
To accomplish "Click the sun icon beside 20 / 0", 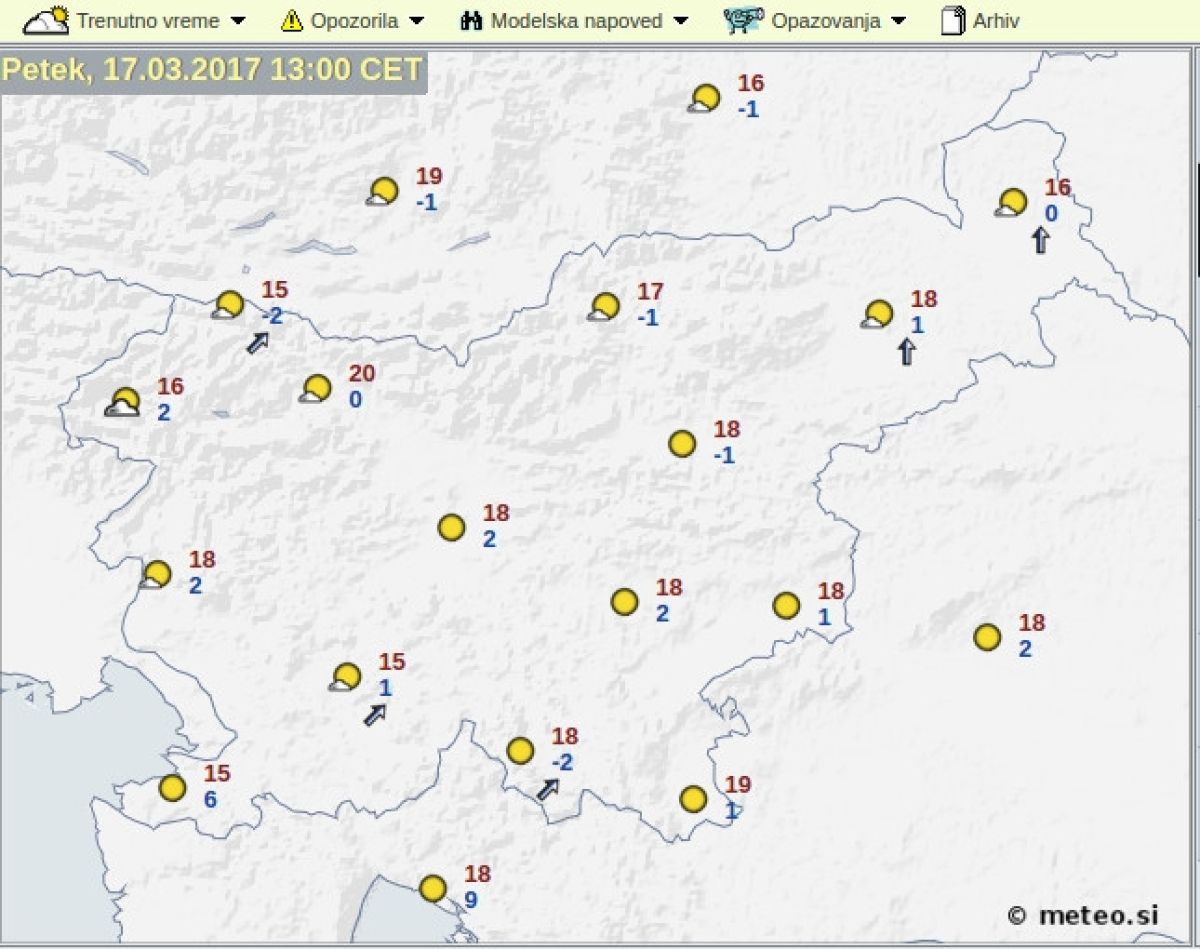I will 316,389.
